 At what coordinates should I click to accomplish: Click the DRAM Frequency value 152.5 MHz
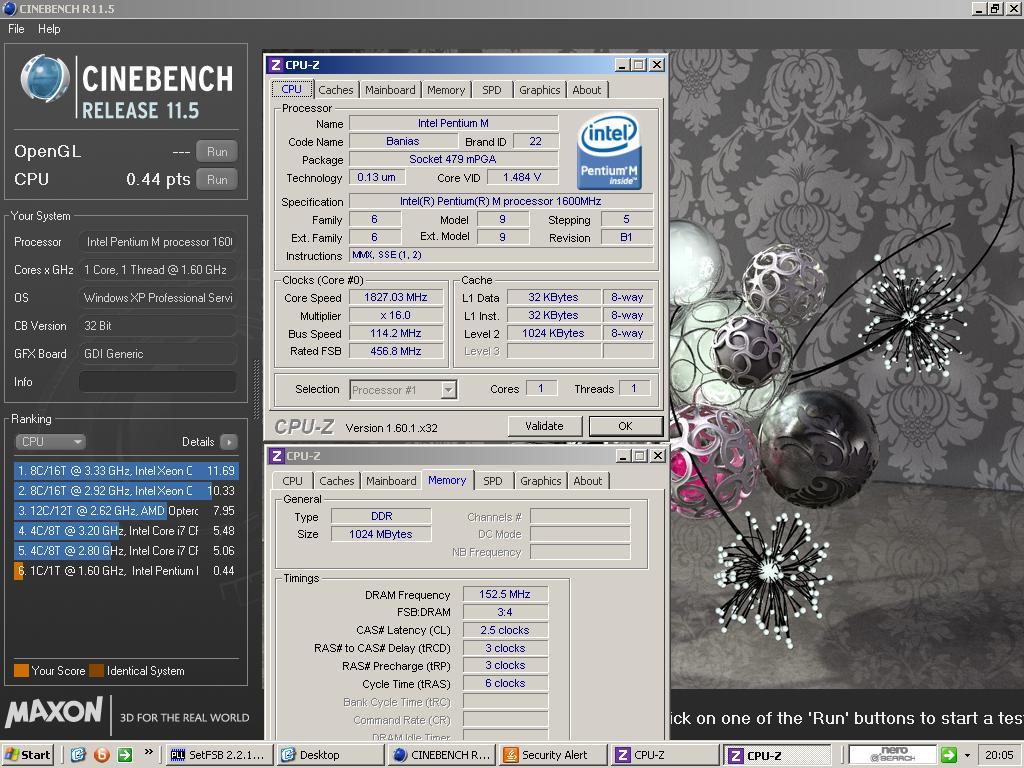pos(505,594)
